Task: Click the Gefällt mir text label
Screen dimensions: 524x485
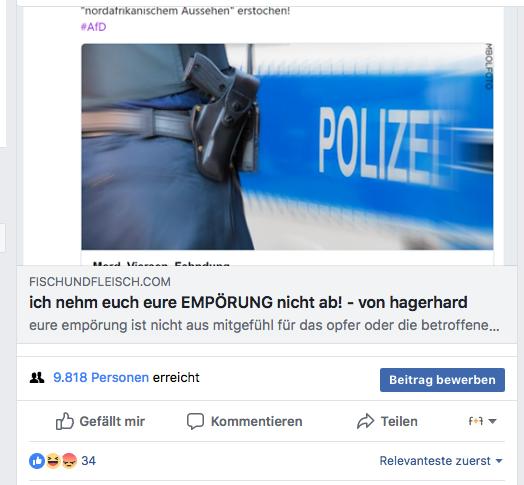Action: click(x=112, y=421)
